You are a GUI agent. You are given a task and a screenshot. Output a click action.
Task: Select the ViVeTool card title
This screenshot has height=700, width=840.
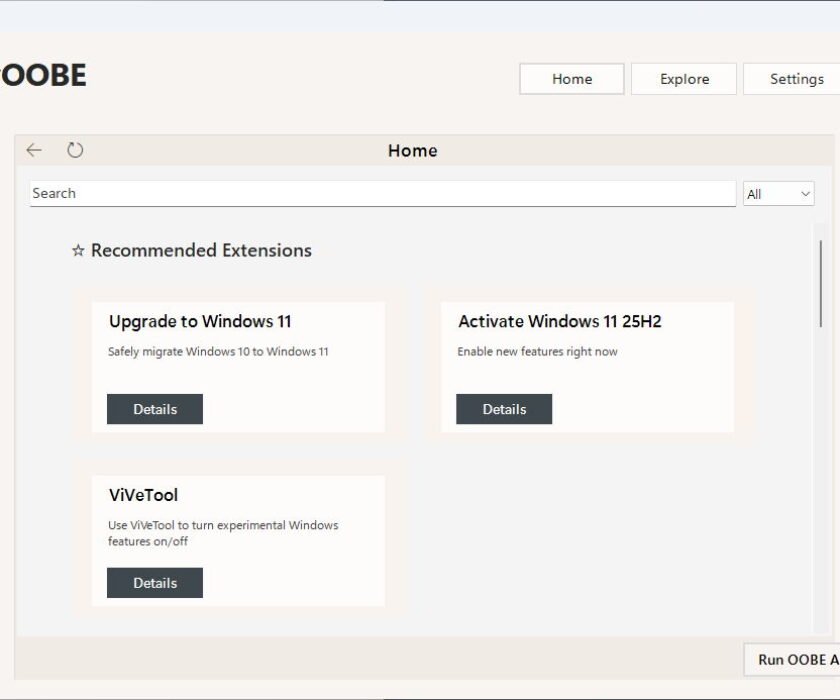tap(143, 495)
